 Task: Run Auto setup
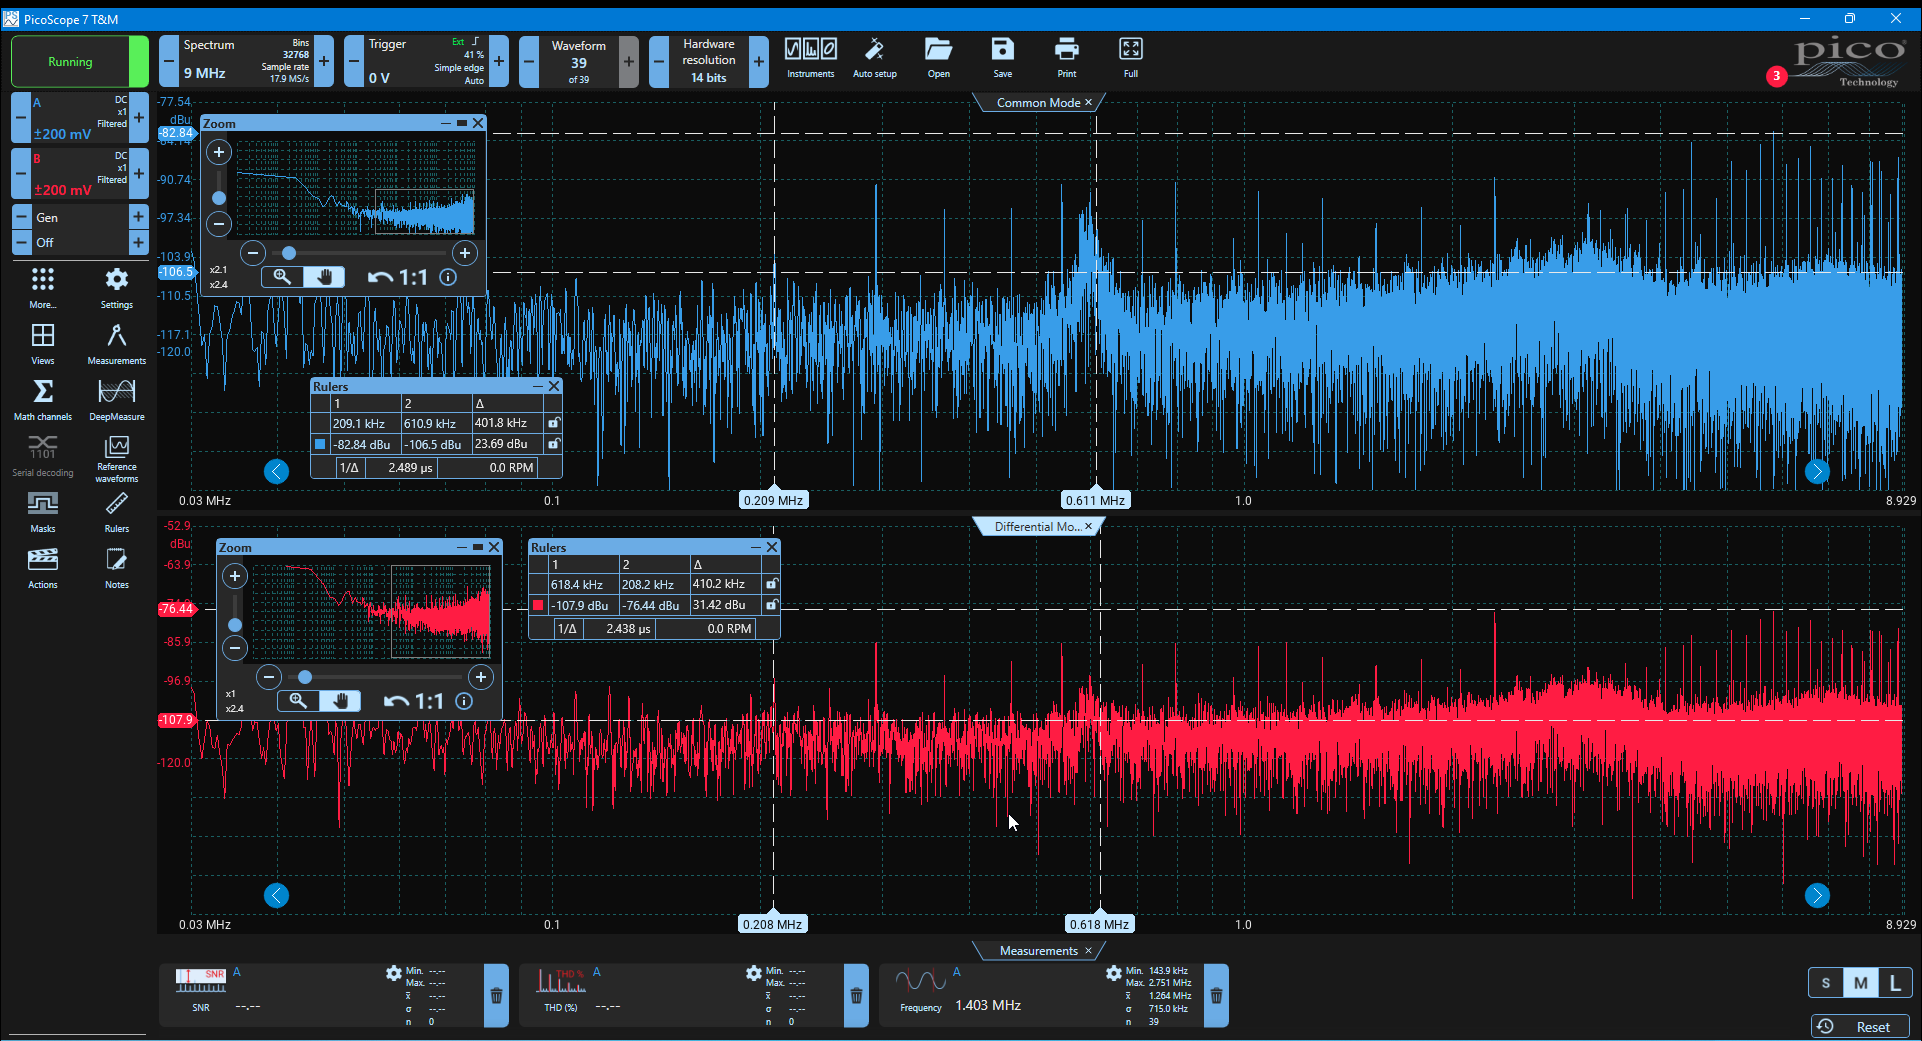(x=874, y=58)
